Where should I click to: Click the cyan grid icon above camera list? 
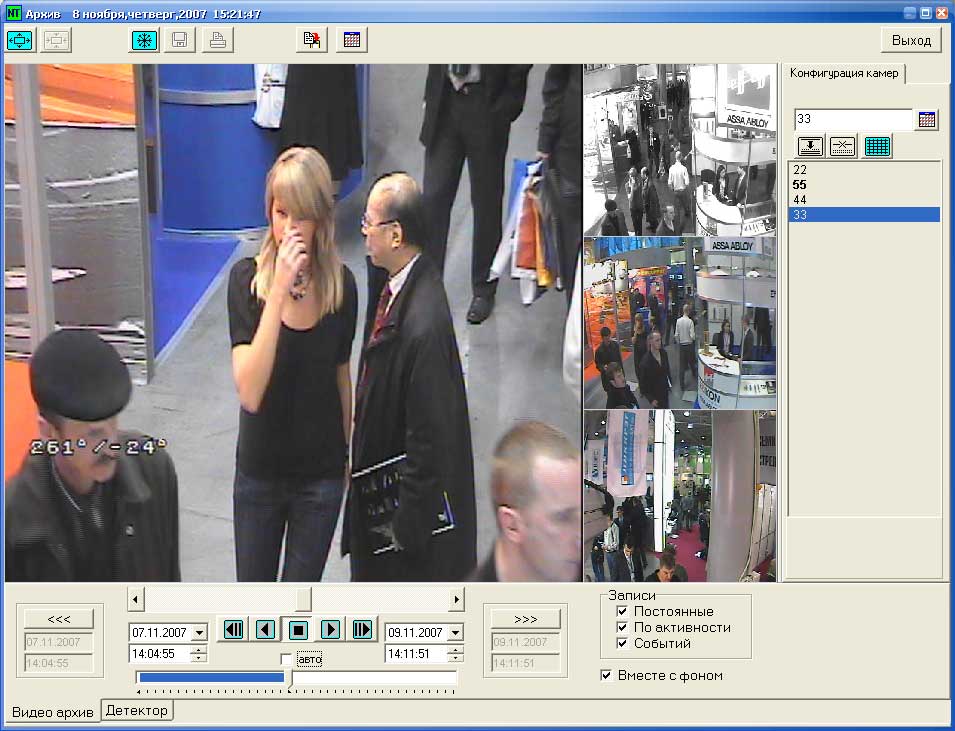(x=877, y=146)
